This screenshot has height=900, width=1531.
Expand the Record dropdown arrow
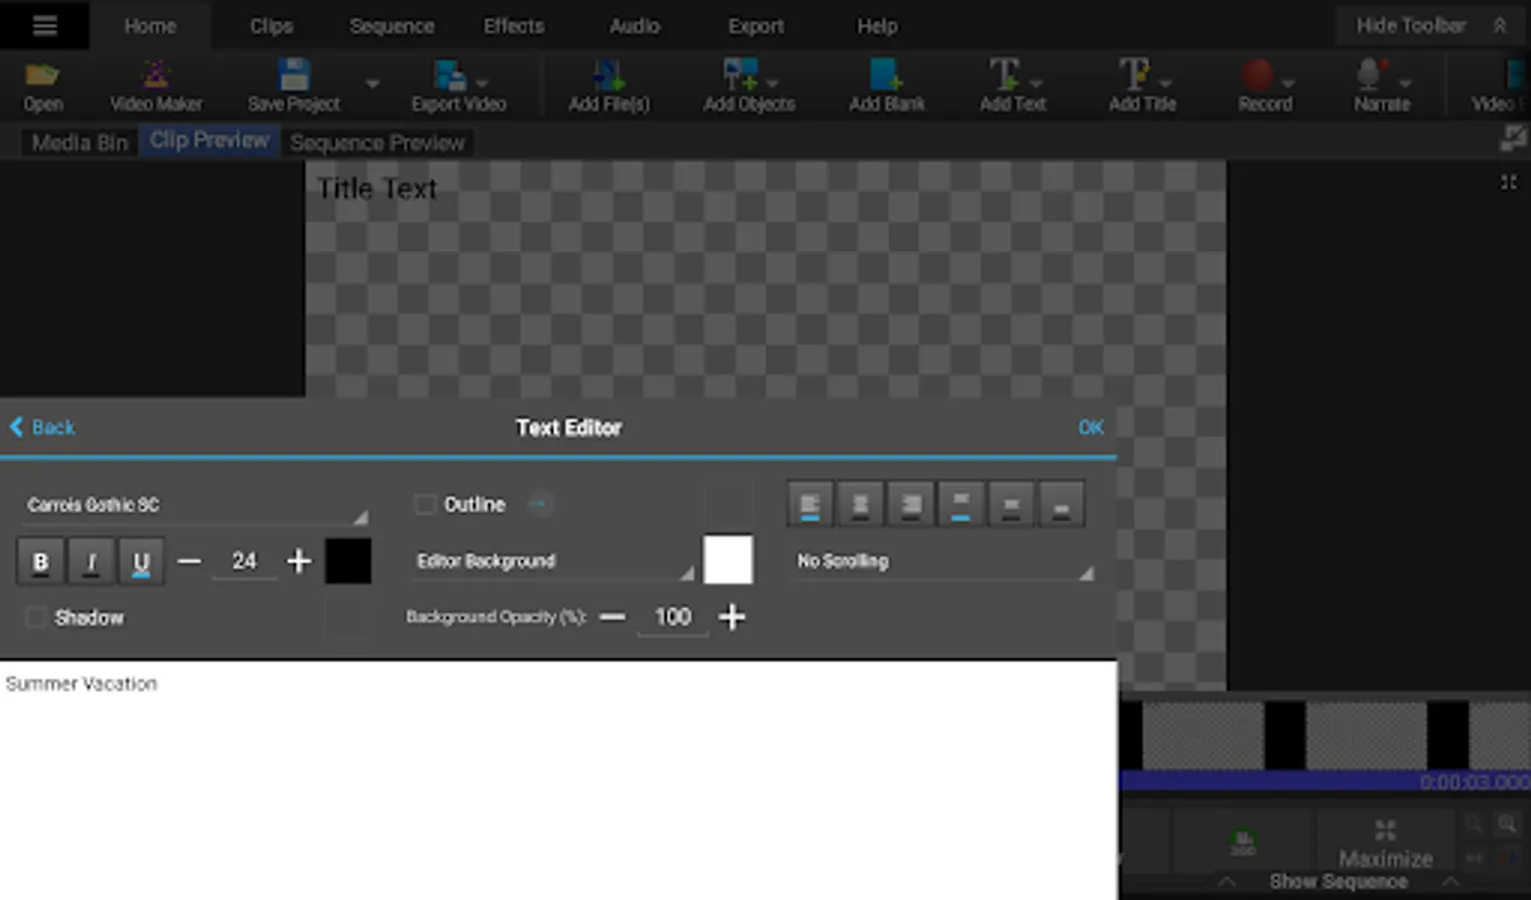(1288, 83)
